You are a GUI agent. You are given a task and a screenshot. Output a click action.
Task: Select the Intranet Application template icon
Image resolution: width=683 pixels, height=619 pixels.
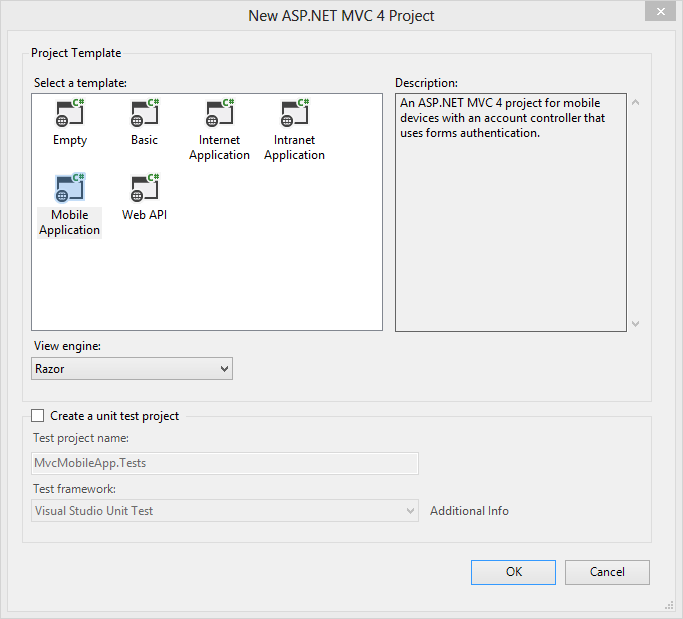pos(294,113)
